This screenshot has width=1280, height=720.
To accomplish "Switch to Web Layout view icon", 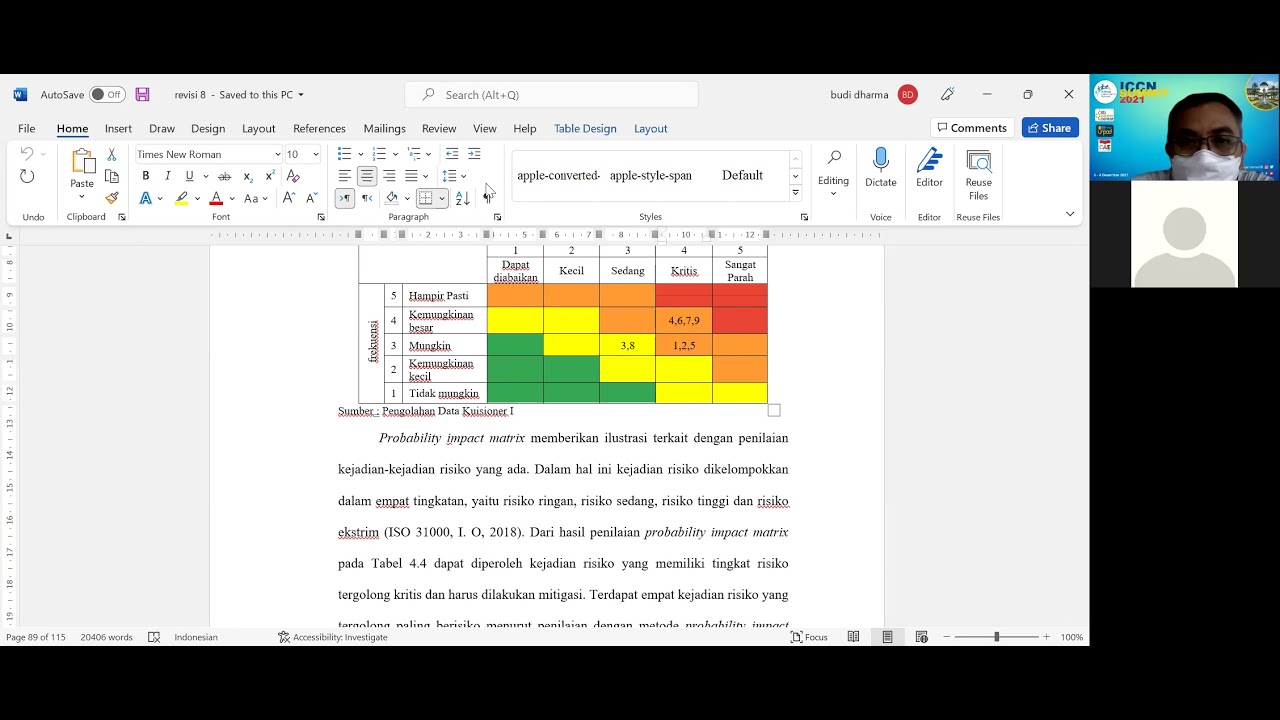I will 921,637.
